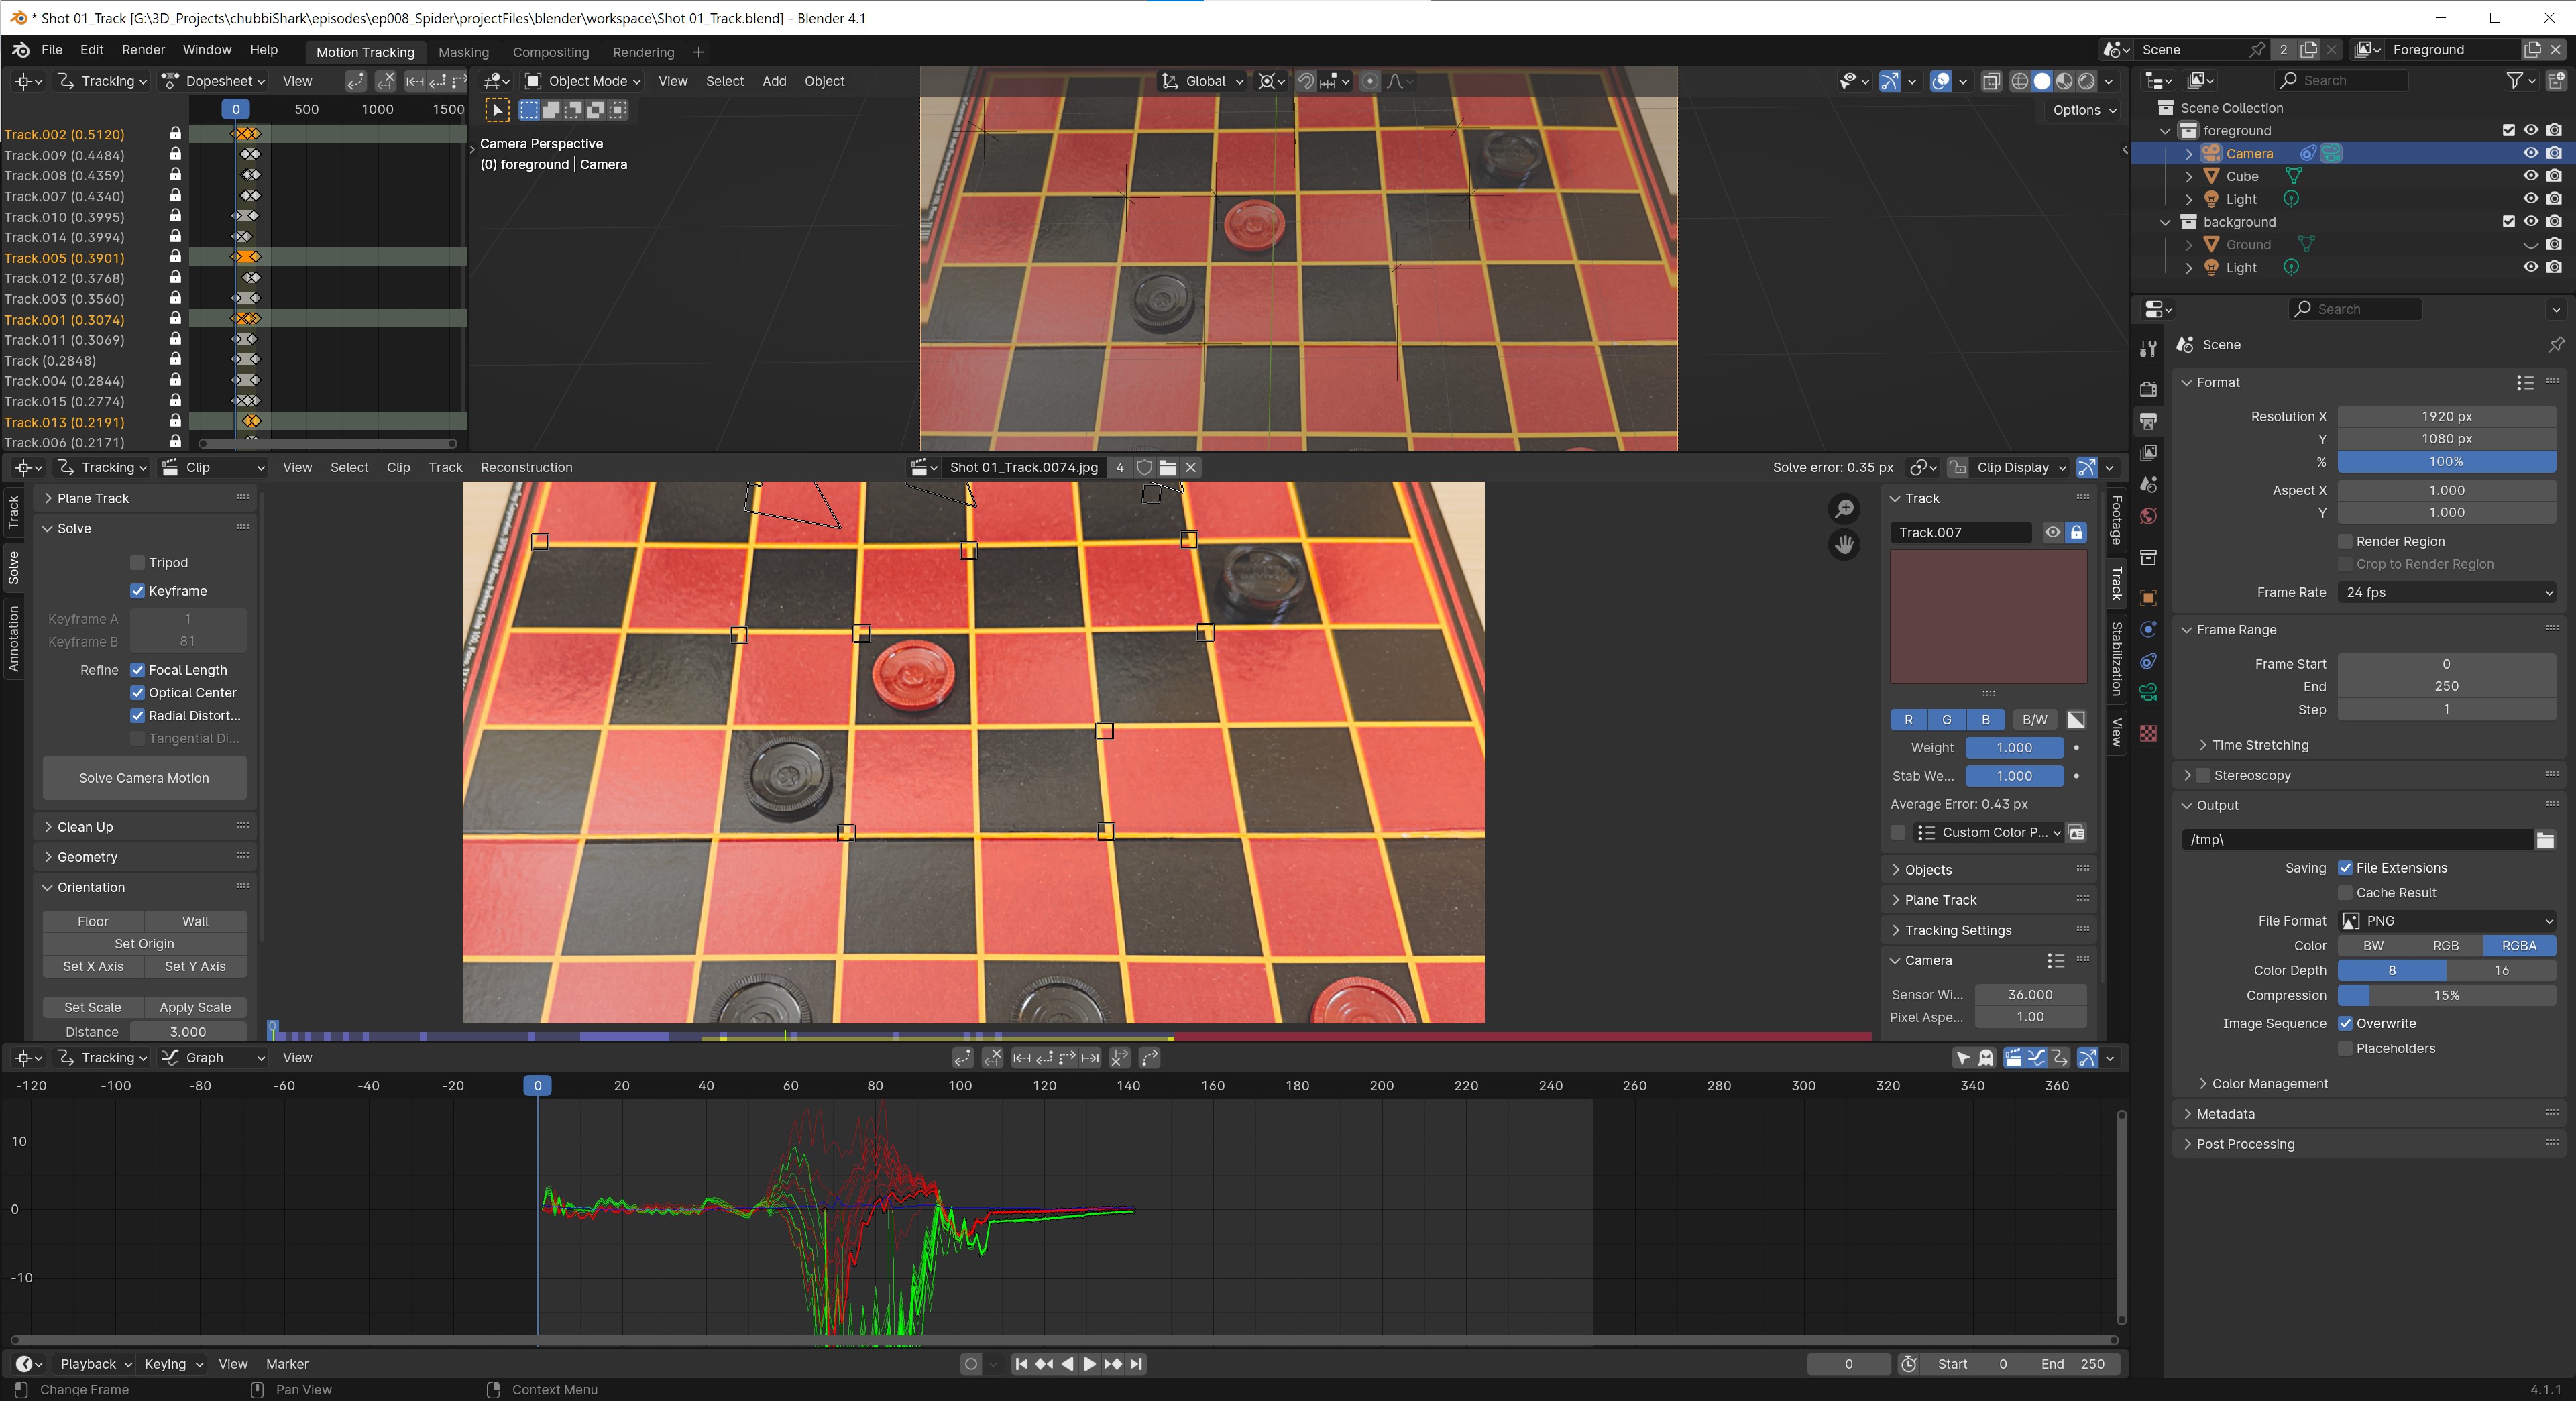Click the Floor orientation button

(x=93, y=921)
